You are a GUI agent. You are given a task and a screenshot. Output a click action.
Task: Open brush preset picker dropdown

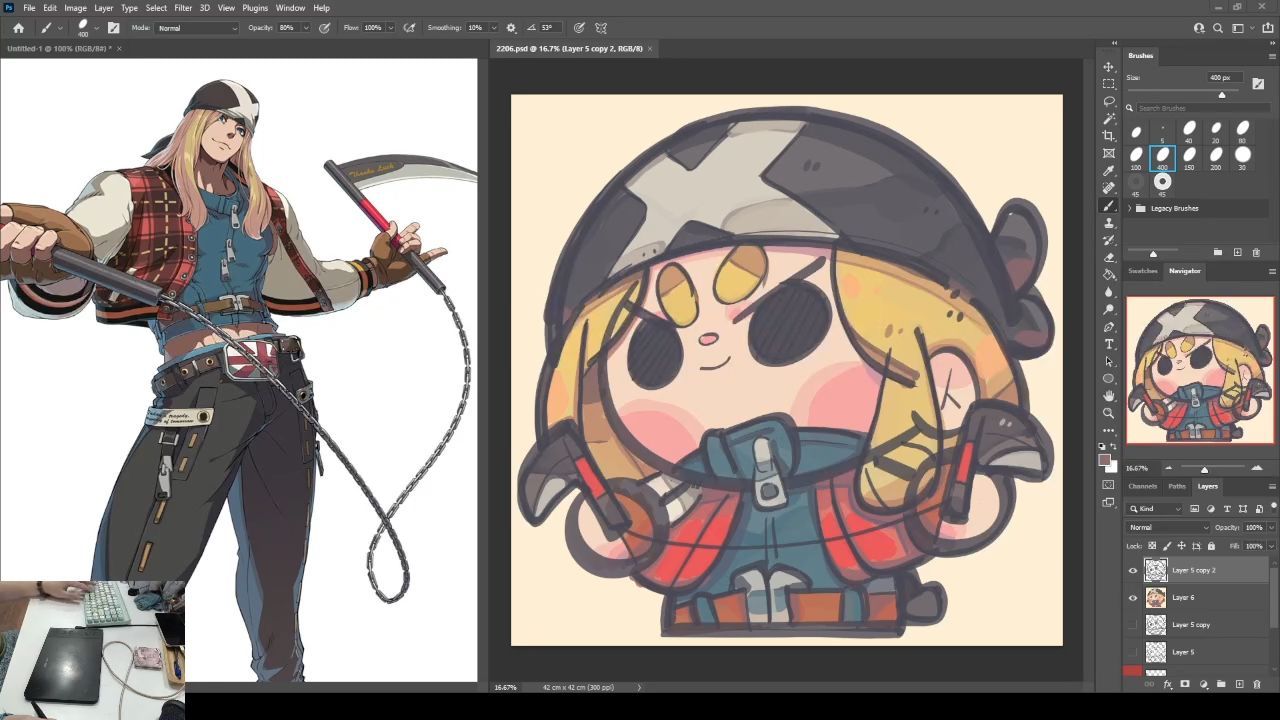[x=95, y=28]
